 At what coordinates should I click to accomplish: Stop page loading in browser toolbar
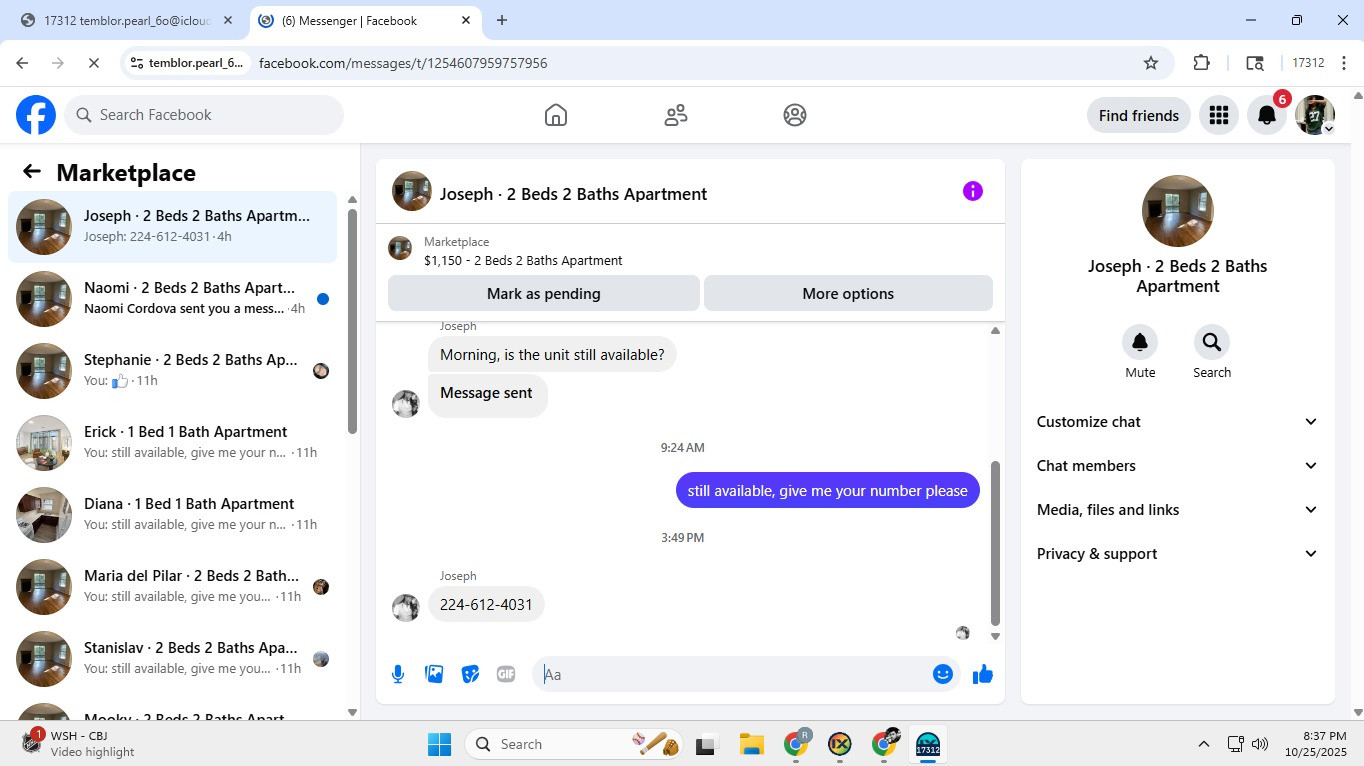click(93, 63)
